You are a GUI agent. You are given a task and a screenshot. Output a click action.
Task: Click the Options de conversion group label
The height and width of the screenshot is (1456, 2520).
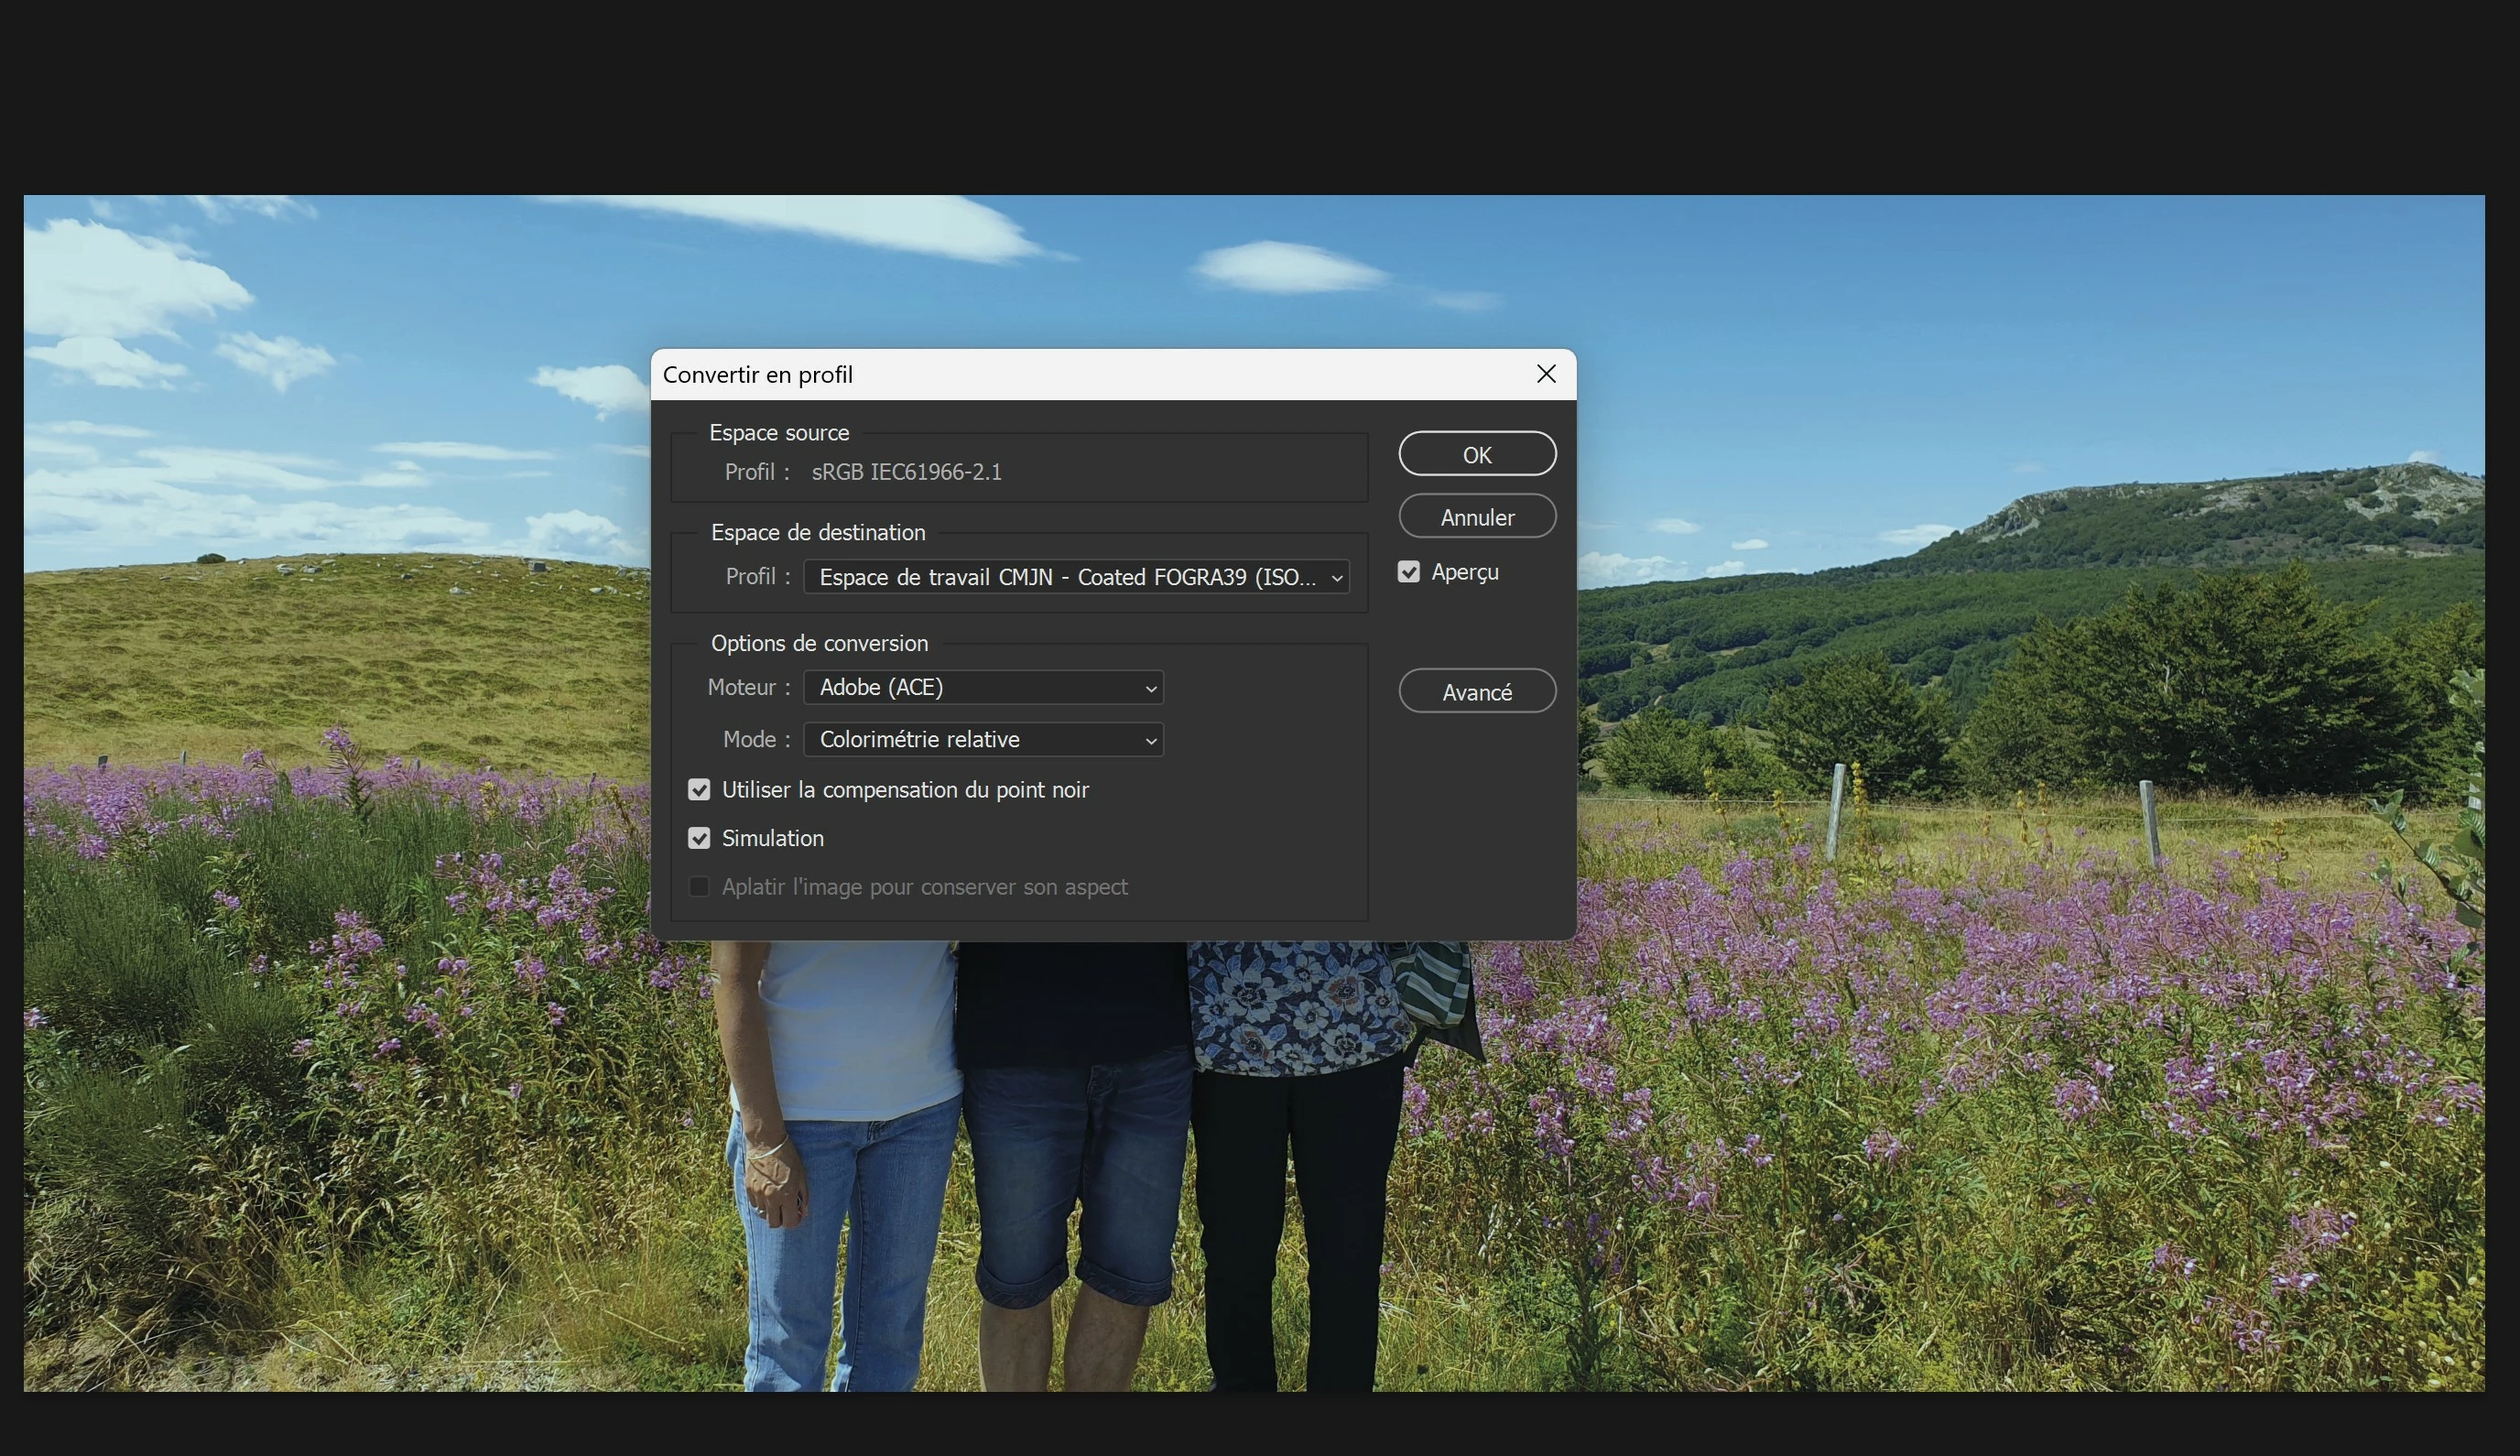818,643
